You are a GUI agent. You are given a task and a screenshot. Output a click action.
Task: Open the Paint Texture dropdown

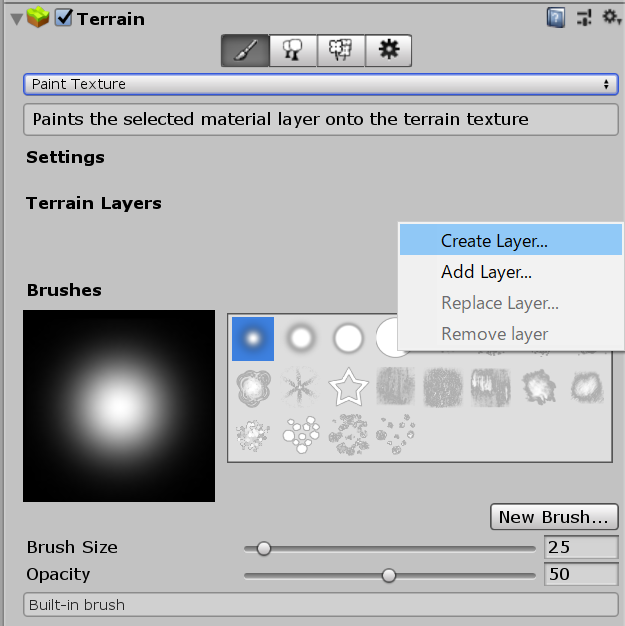click(320, 84)
